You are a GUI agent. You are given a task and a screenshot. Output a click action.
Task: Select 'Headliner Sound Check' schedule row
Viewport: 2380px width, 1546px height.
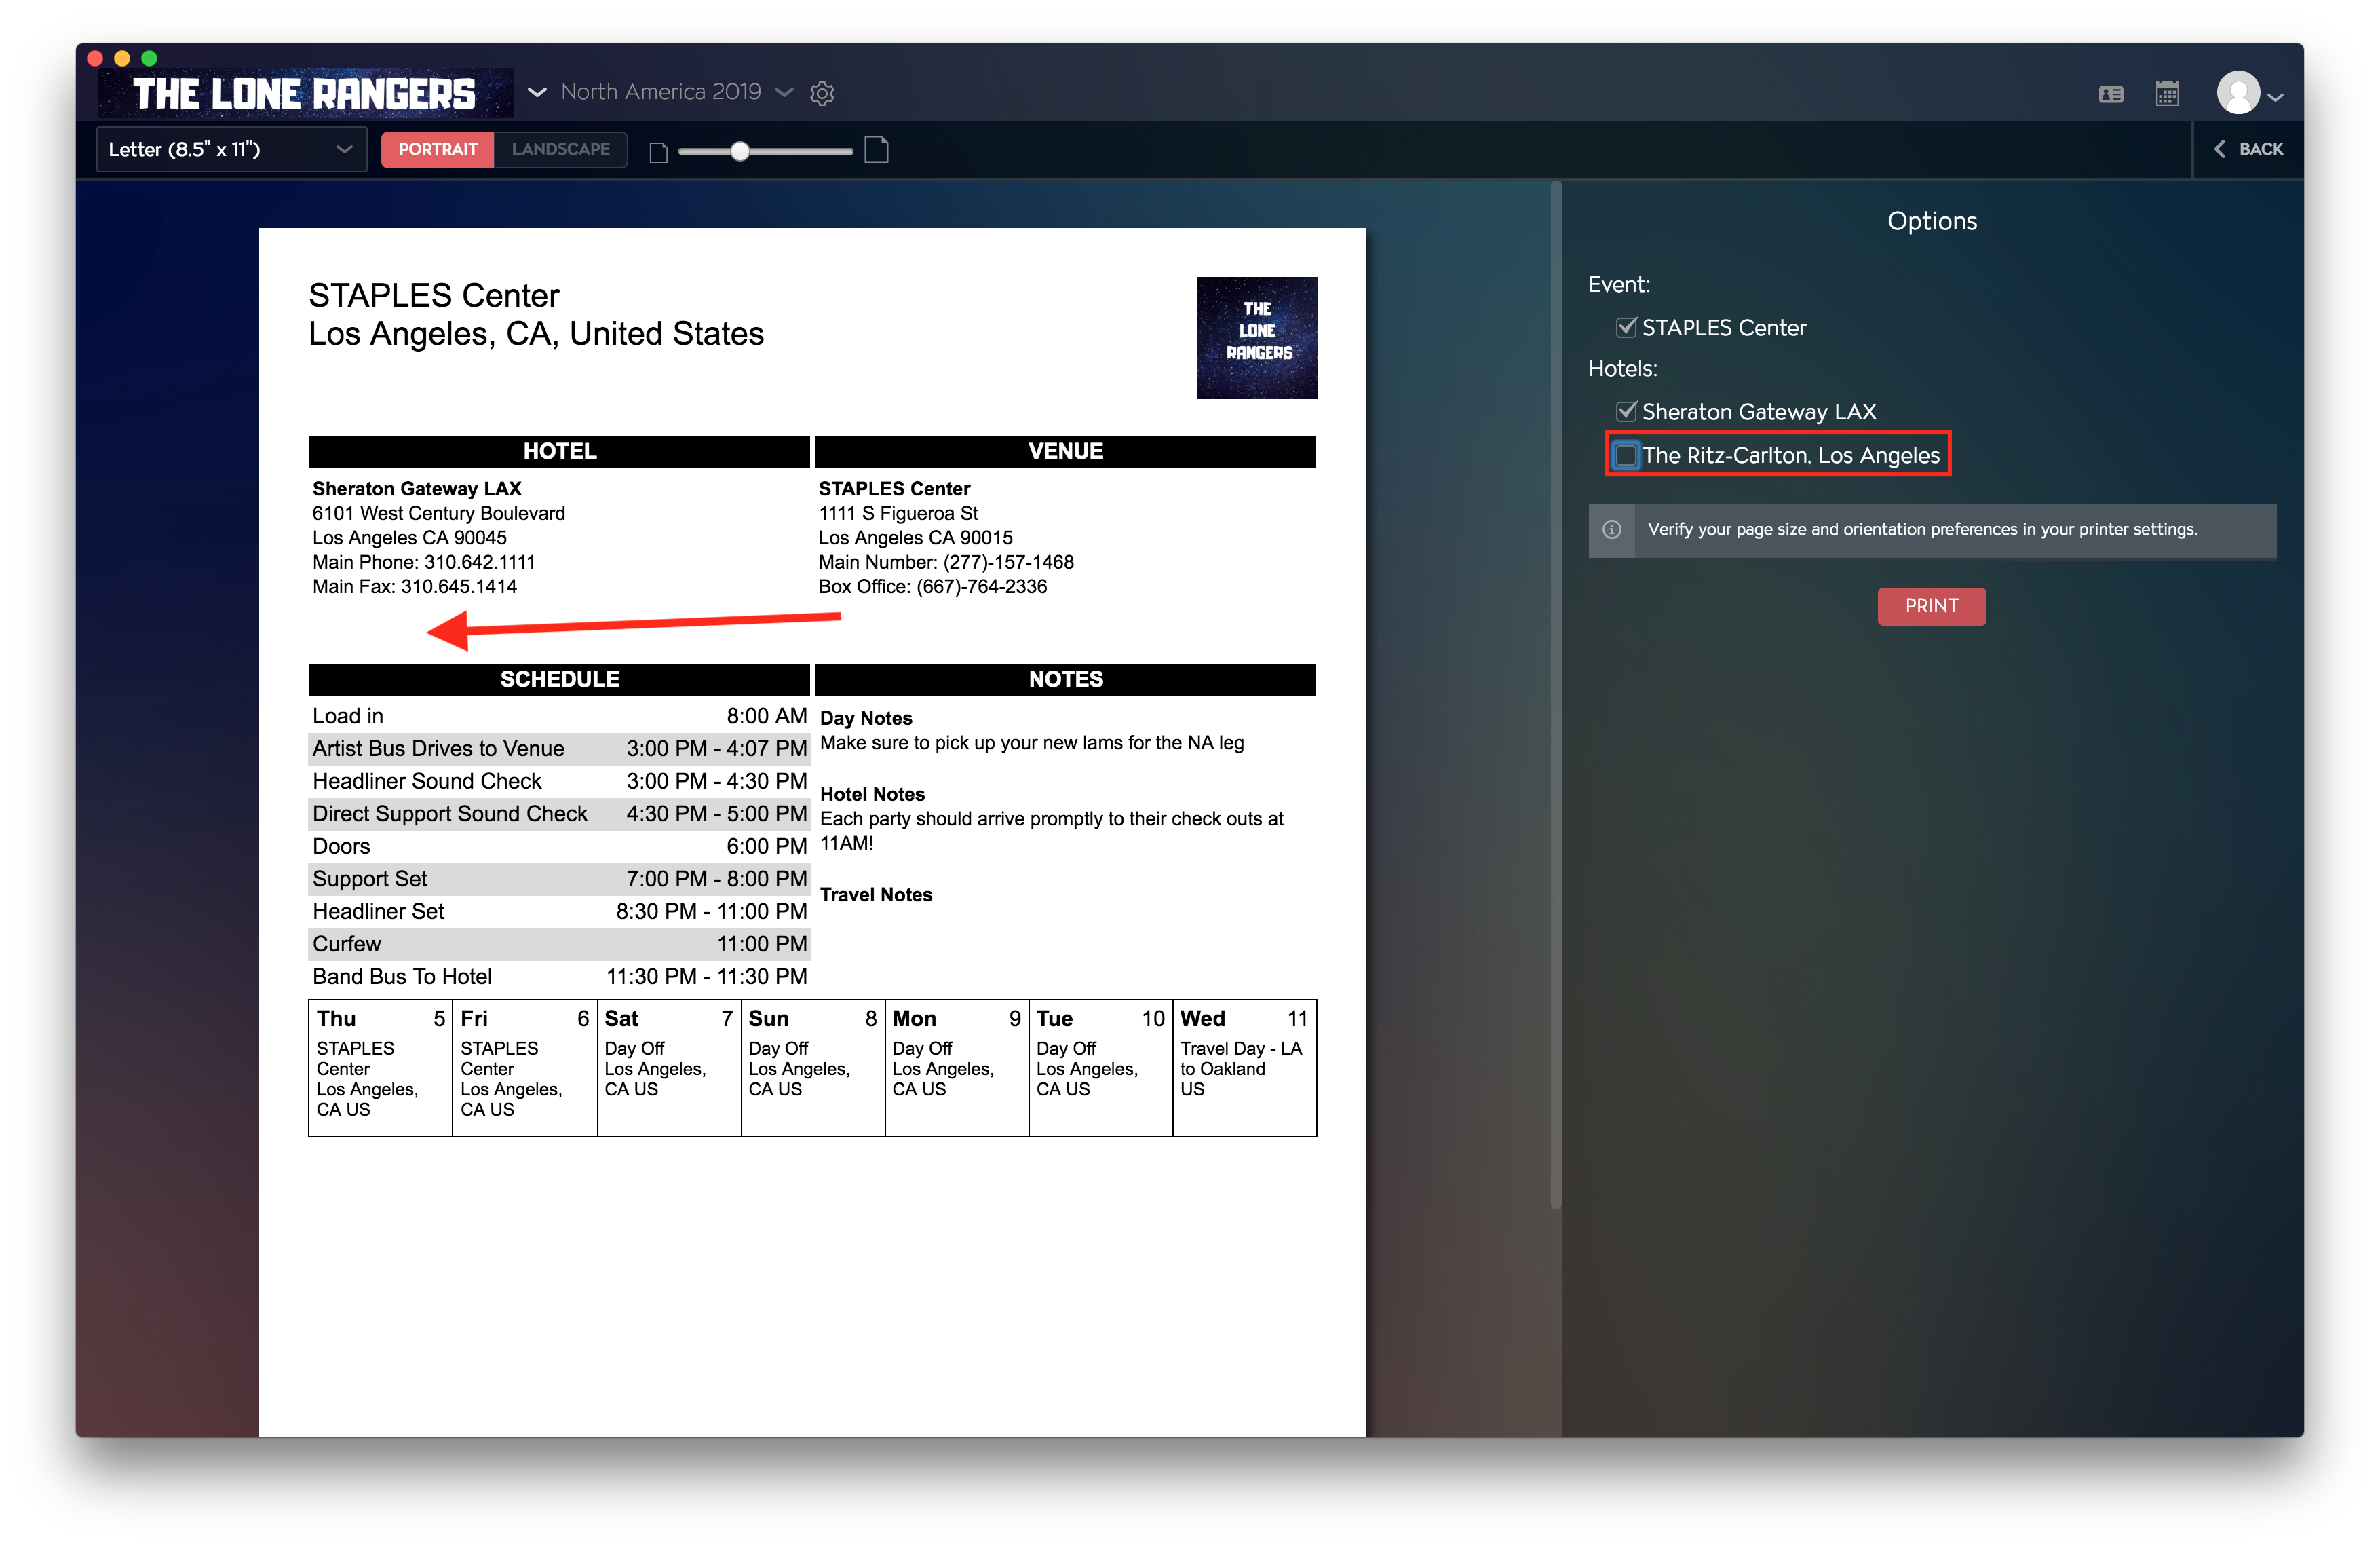click(559, 781)
